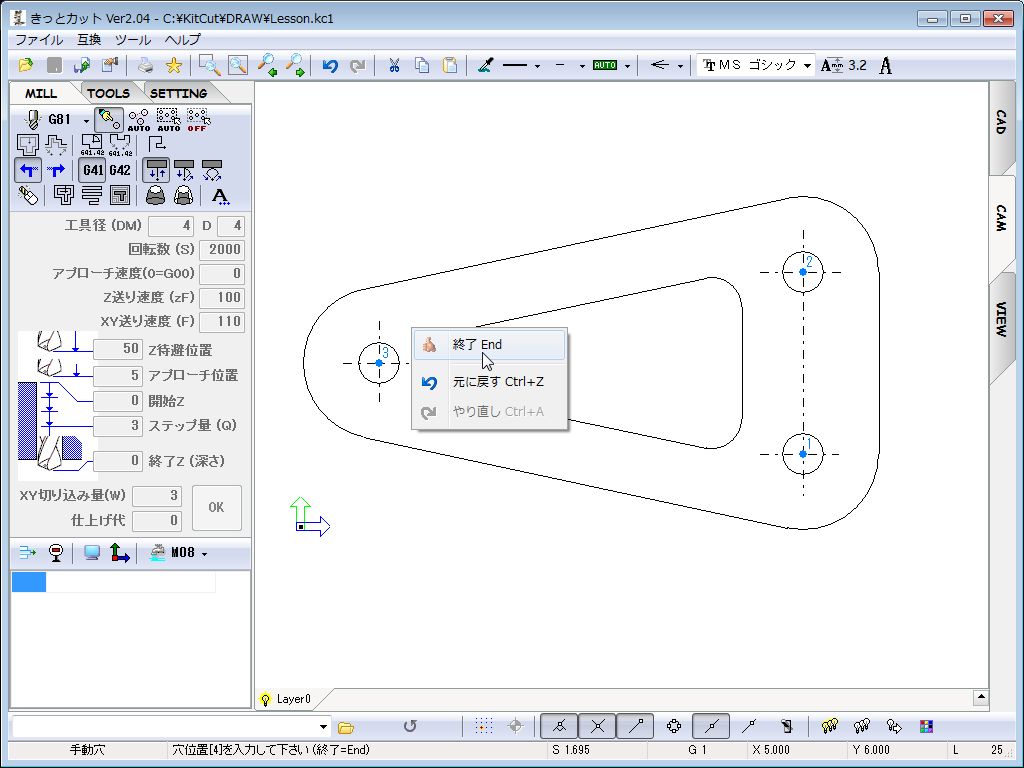The height and width of the screenshot is (768, 1024).
Task: Open the ツール menu
Action: tap(133, 40)
